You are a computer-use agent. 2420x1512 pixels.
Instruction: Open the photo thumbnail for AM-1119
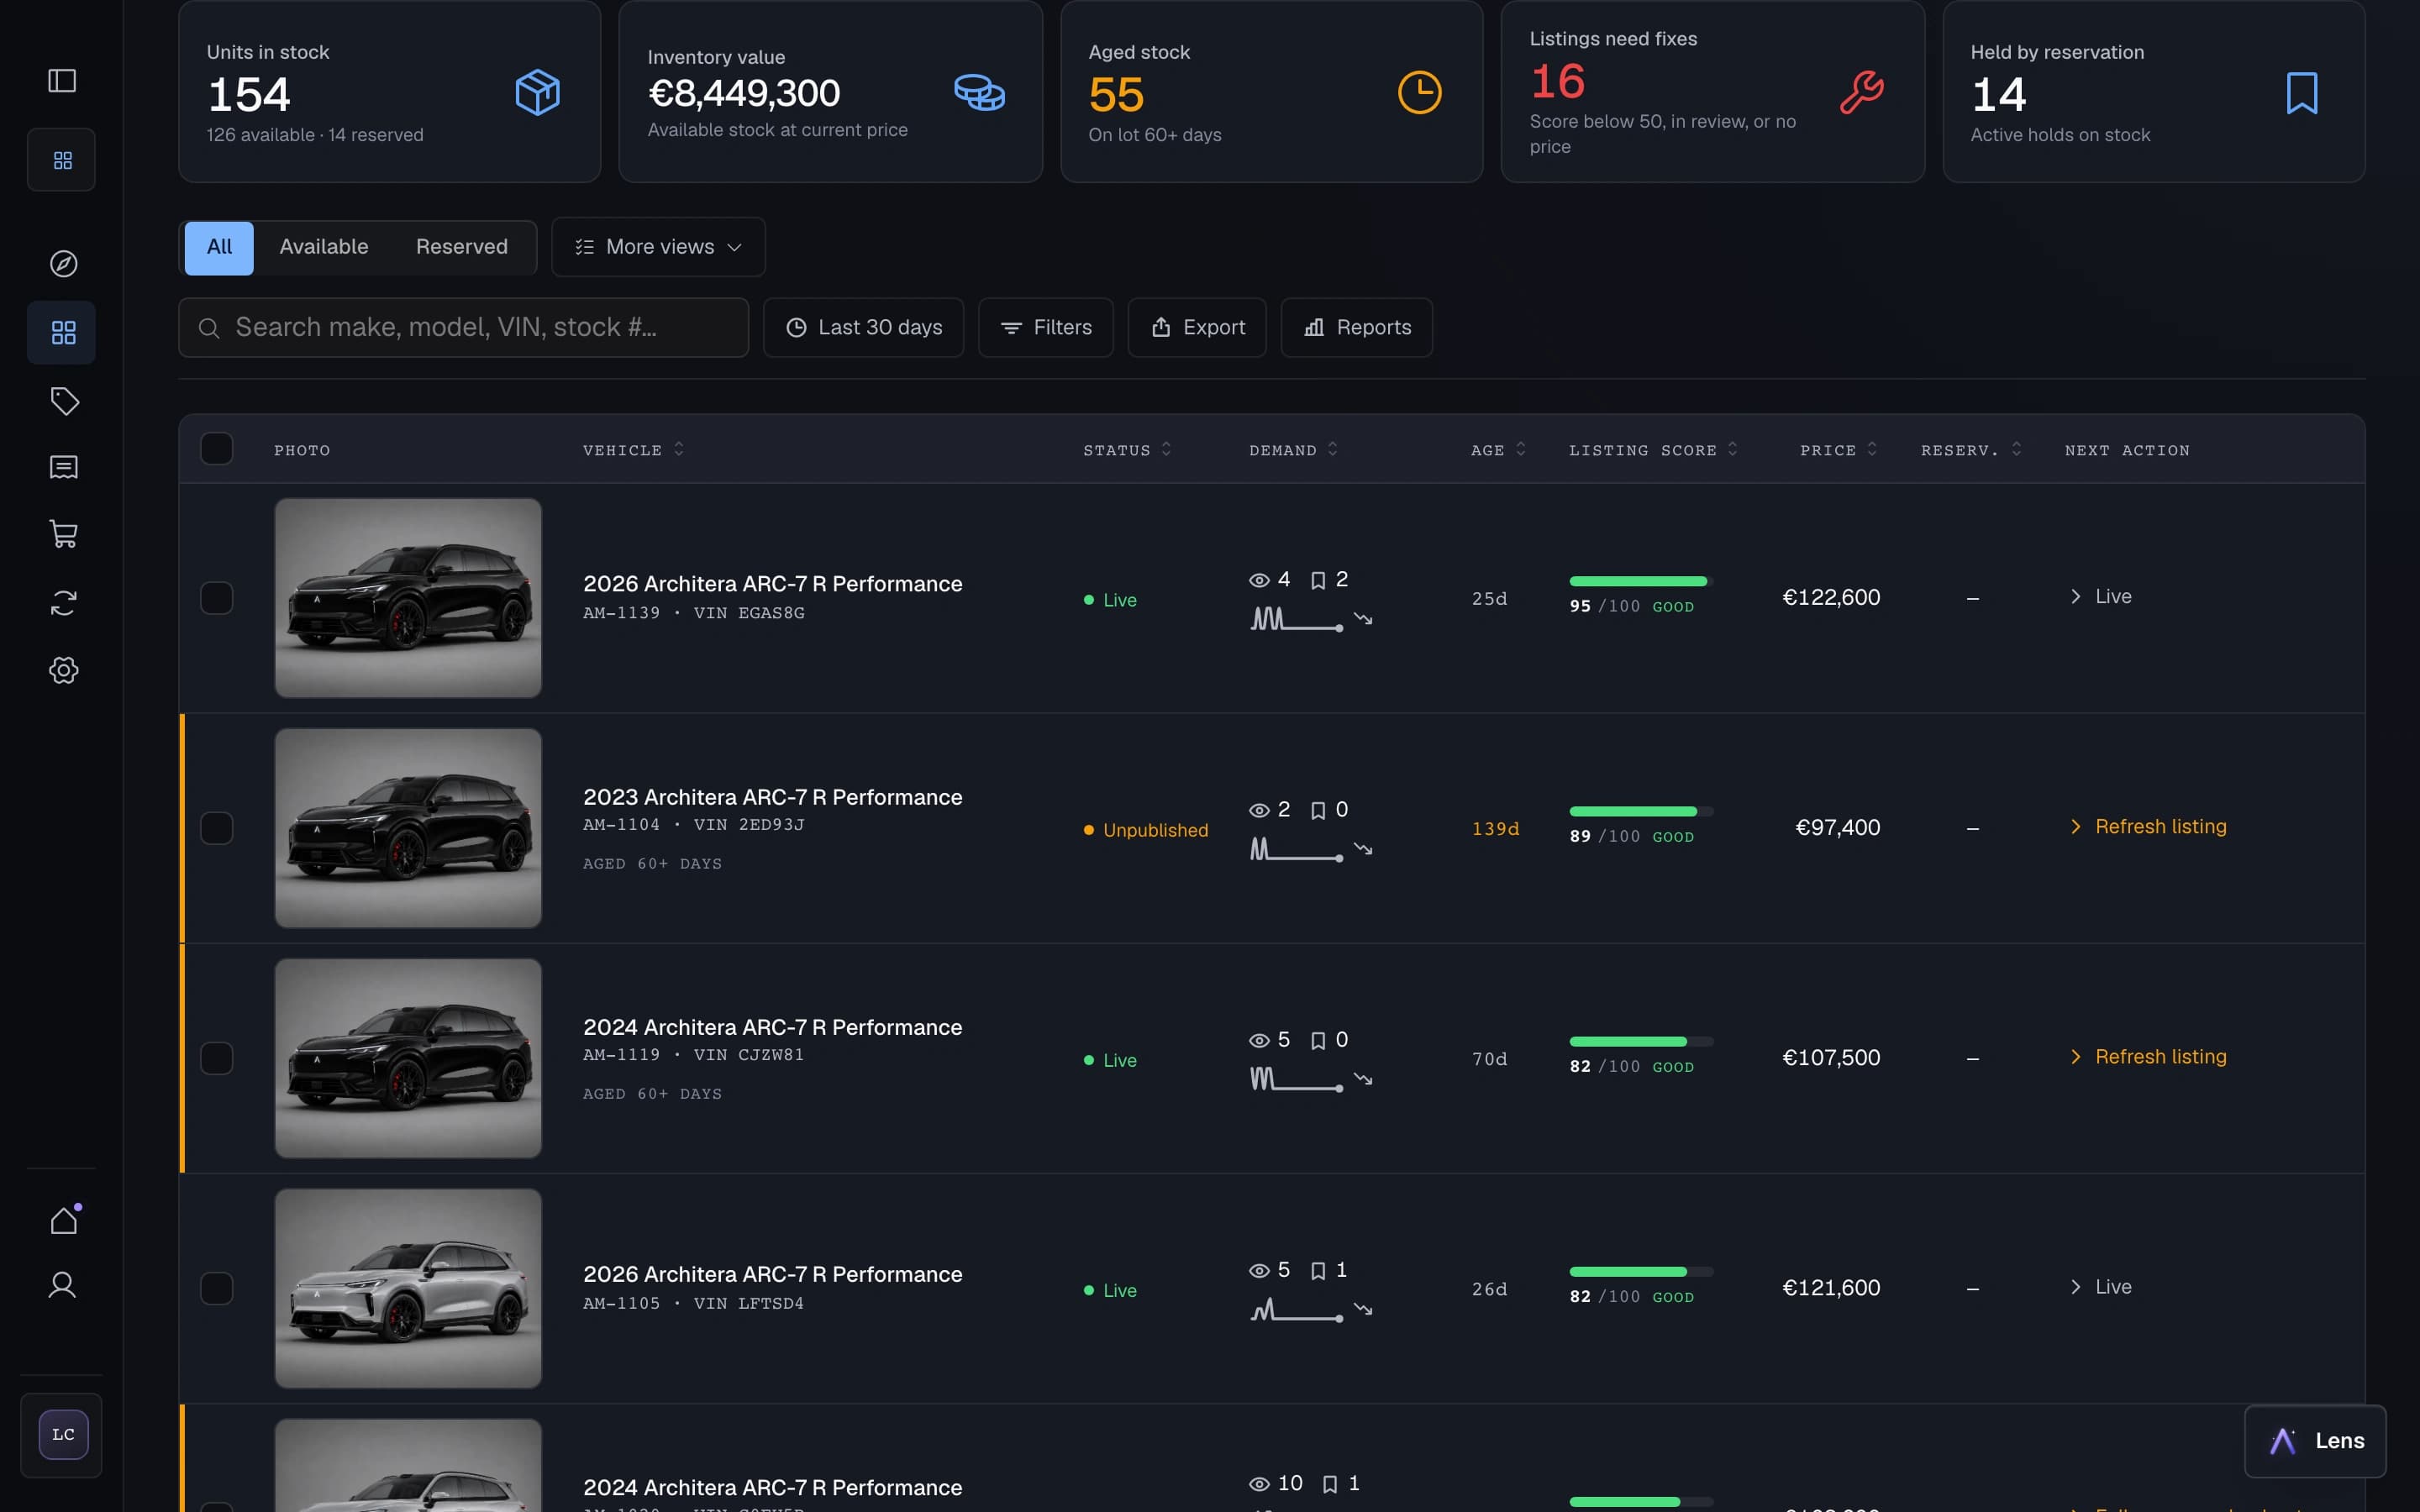[408, 1058]
